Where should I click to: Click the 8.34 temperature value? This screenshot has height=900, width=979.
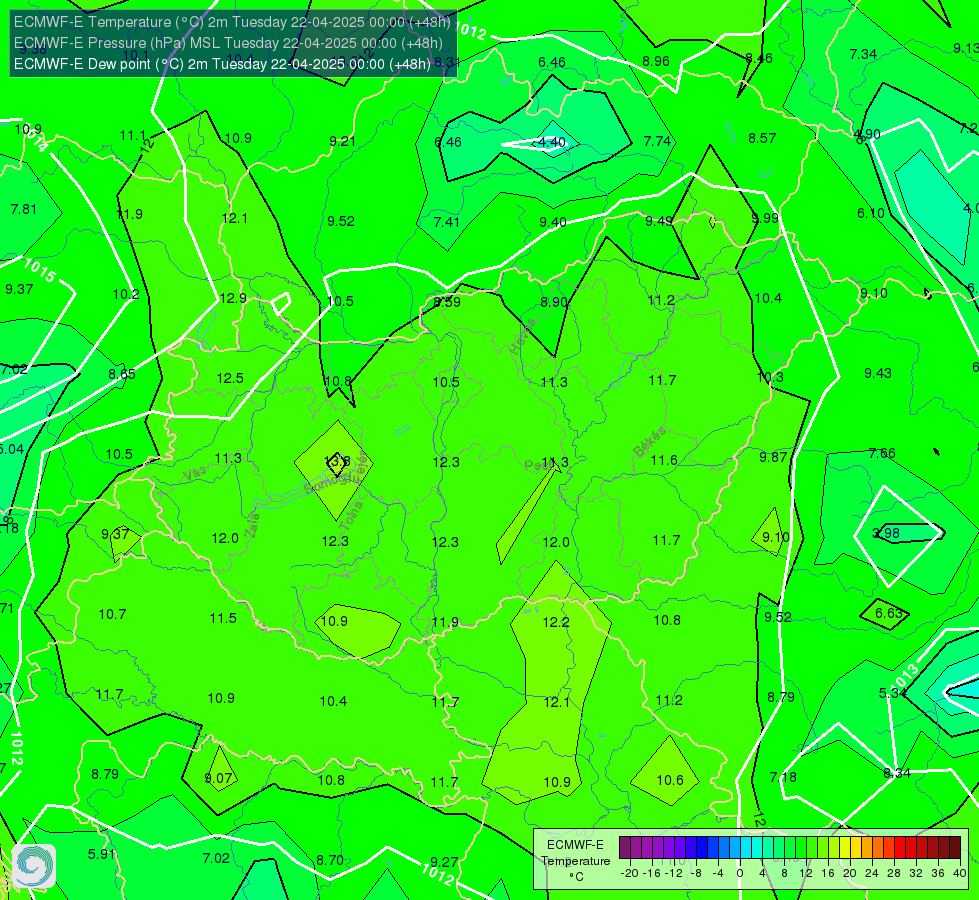(897, 773)
